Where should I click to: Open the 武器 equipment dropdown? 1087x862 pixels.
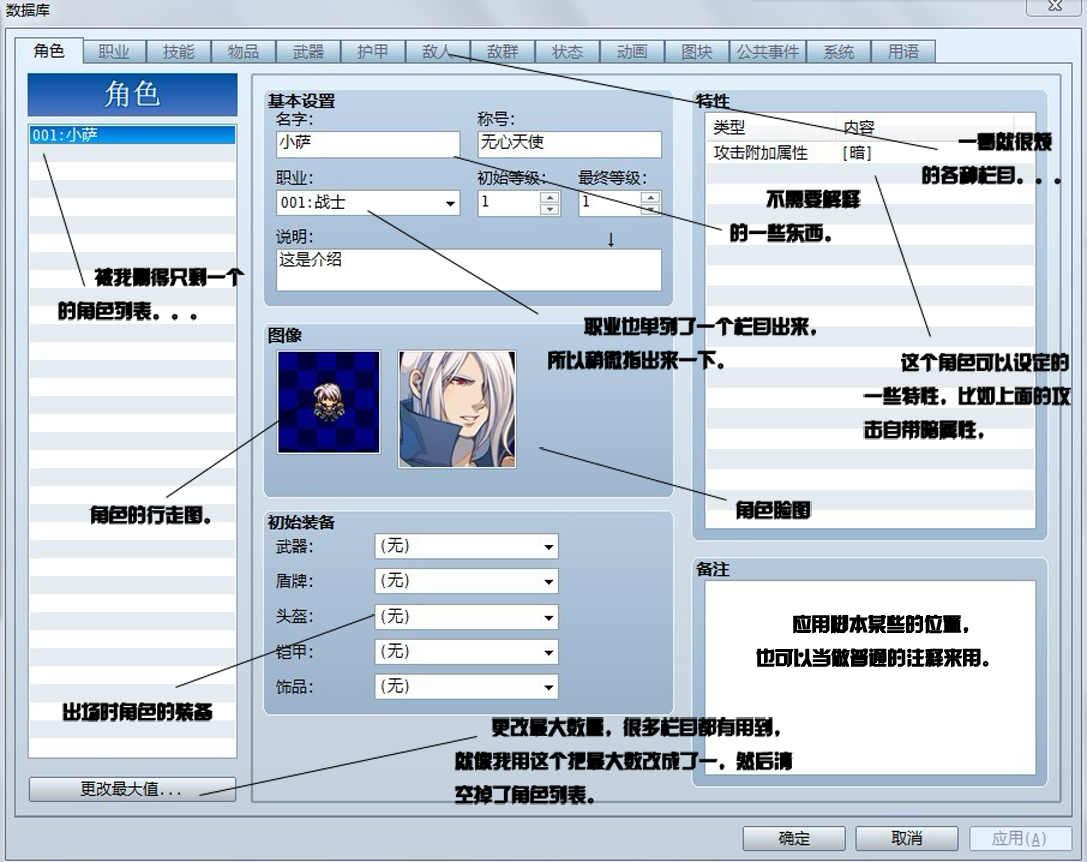coord(466,546)
